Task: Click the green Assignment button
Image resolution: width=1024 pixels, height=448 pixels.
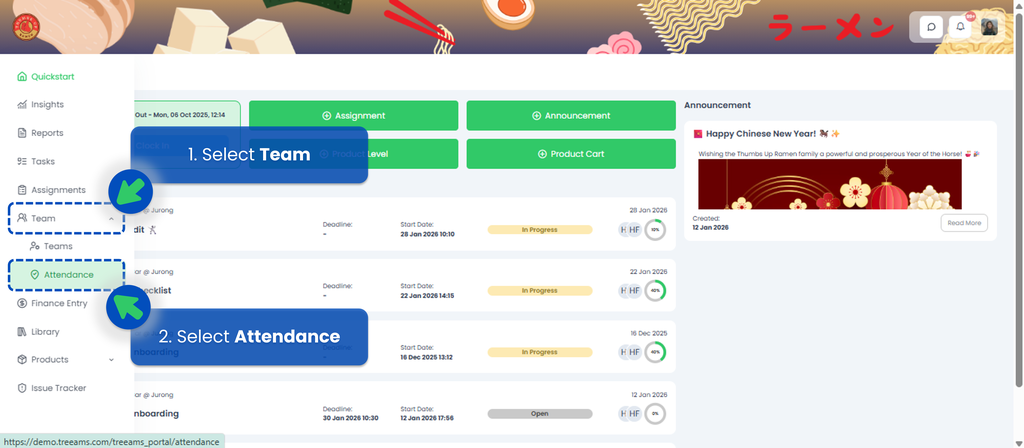Action: tap(353, 115)
